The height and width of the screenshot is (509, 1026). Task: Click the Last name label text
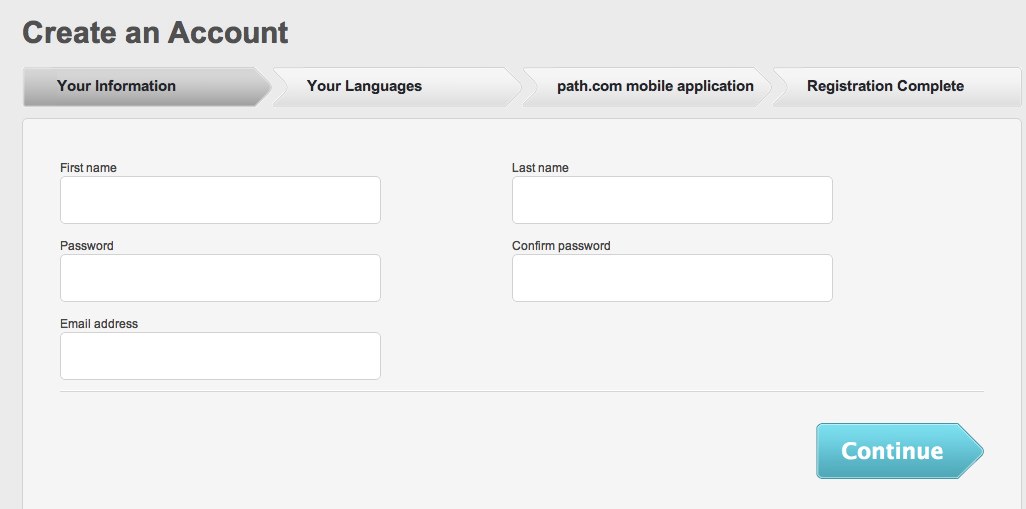pyautogui.click(x=540, y=168)
